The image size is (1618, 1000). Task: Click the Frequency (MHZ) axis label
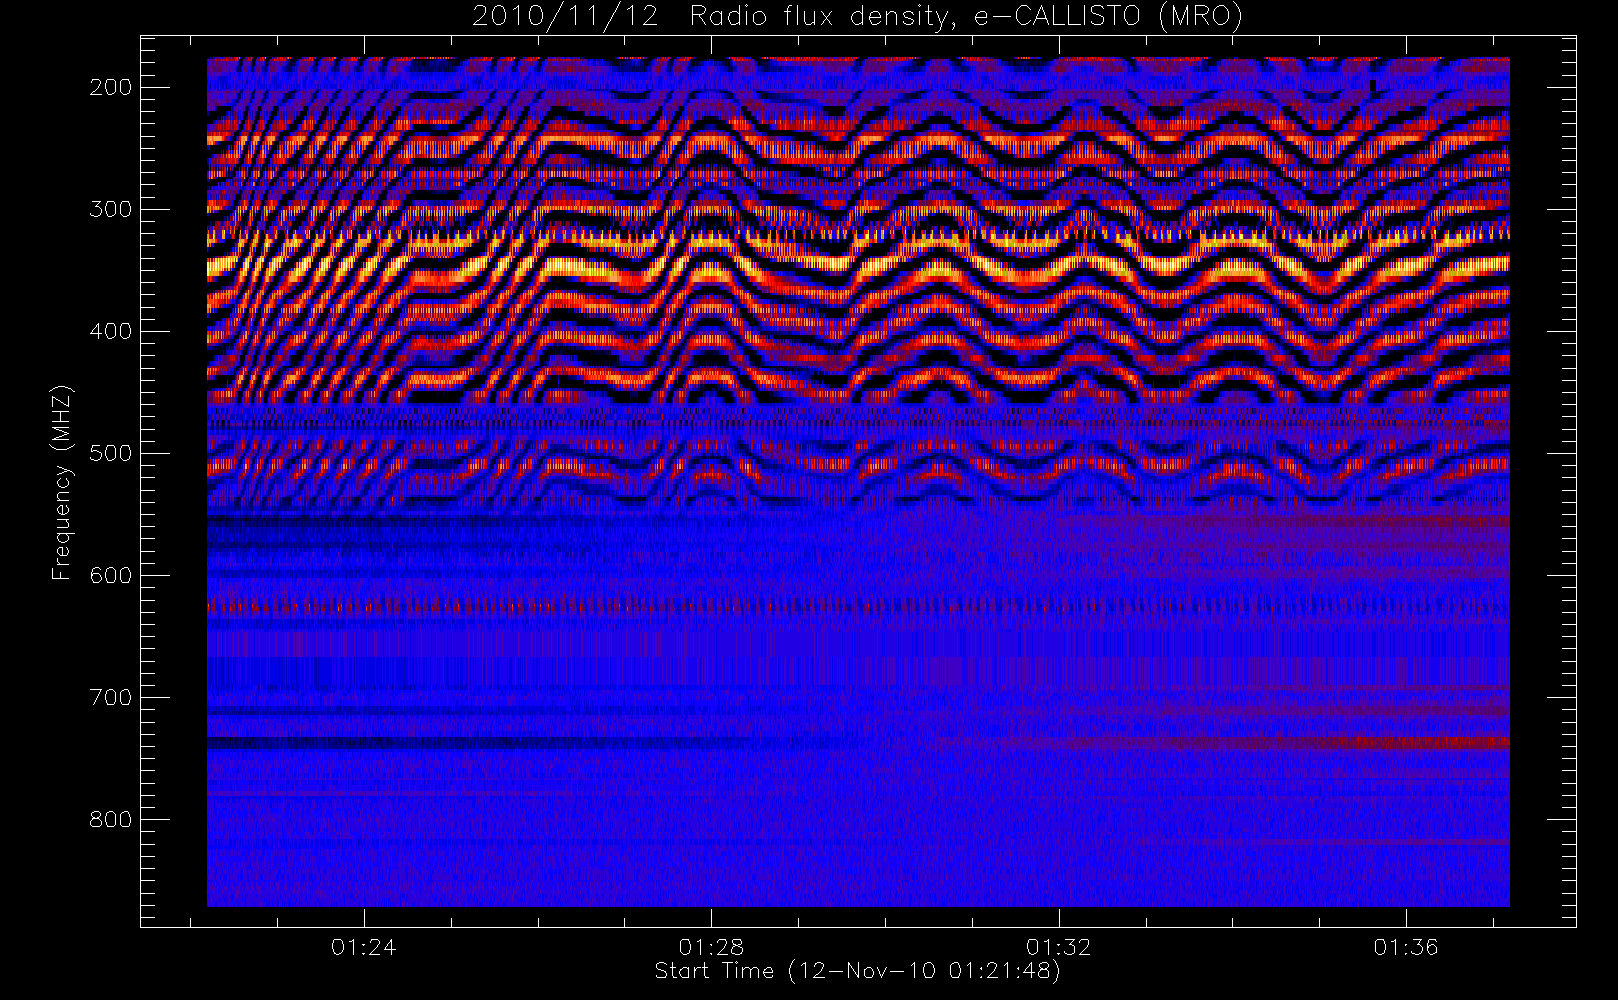[x=62, y=483]
